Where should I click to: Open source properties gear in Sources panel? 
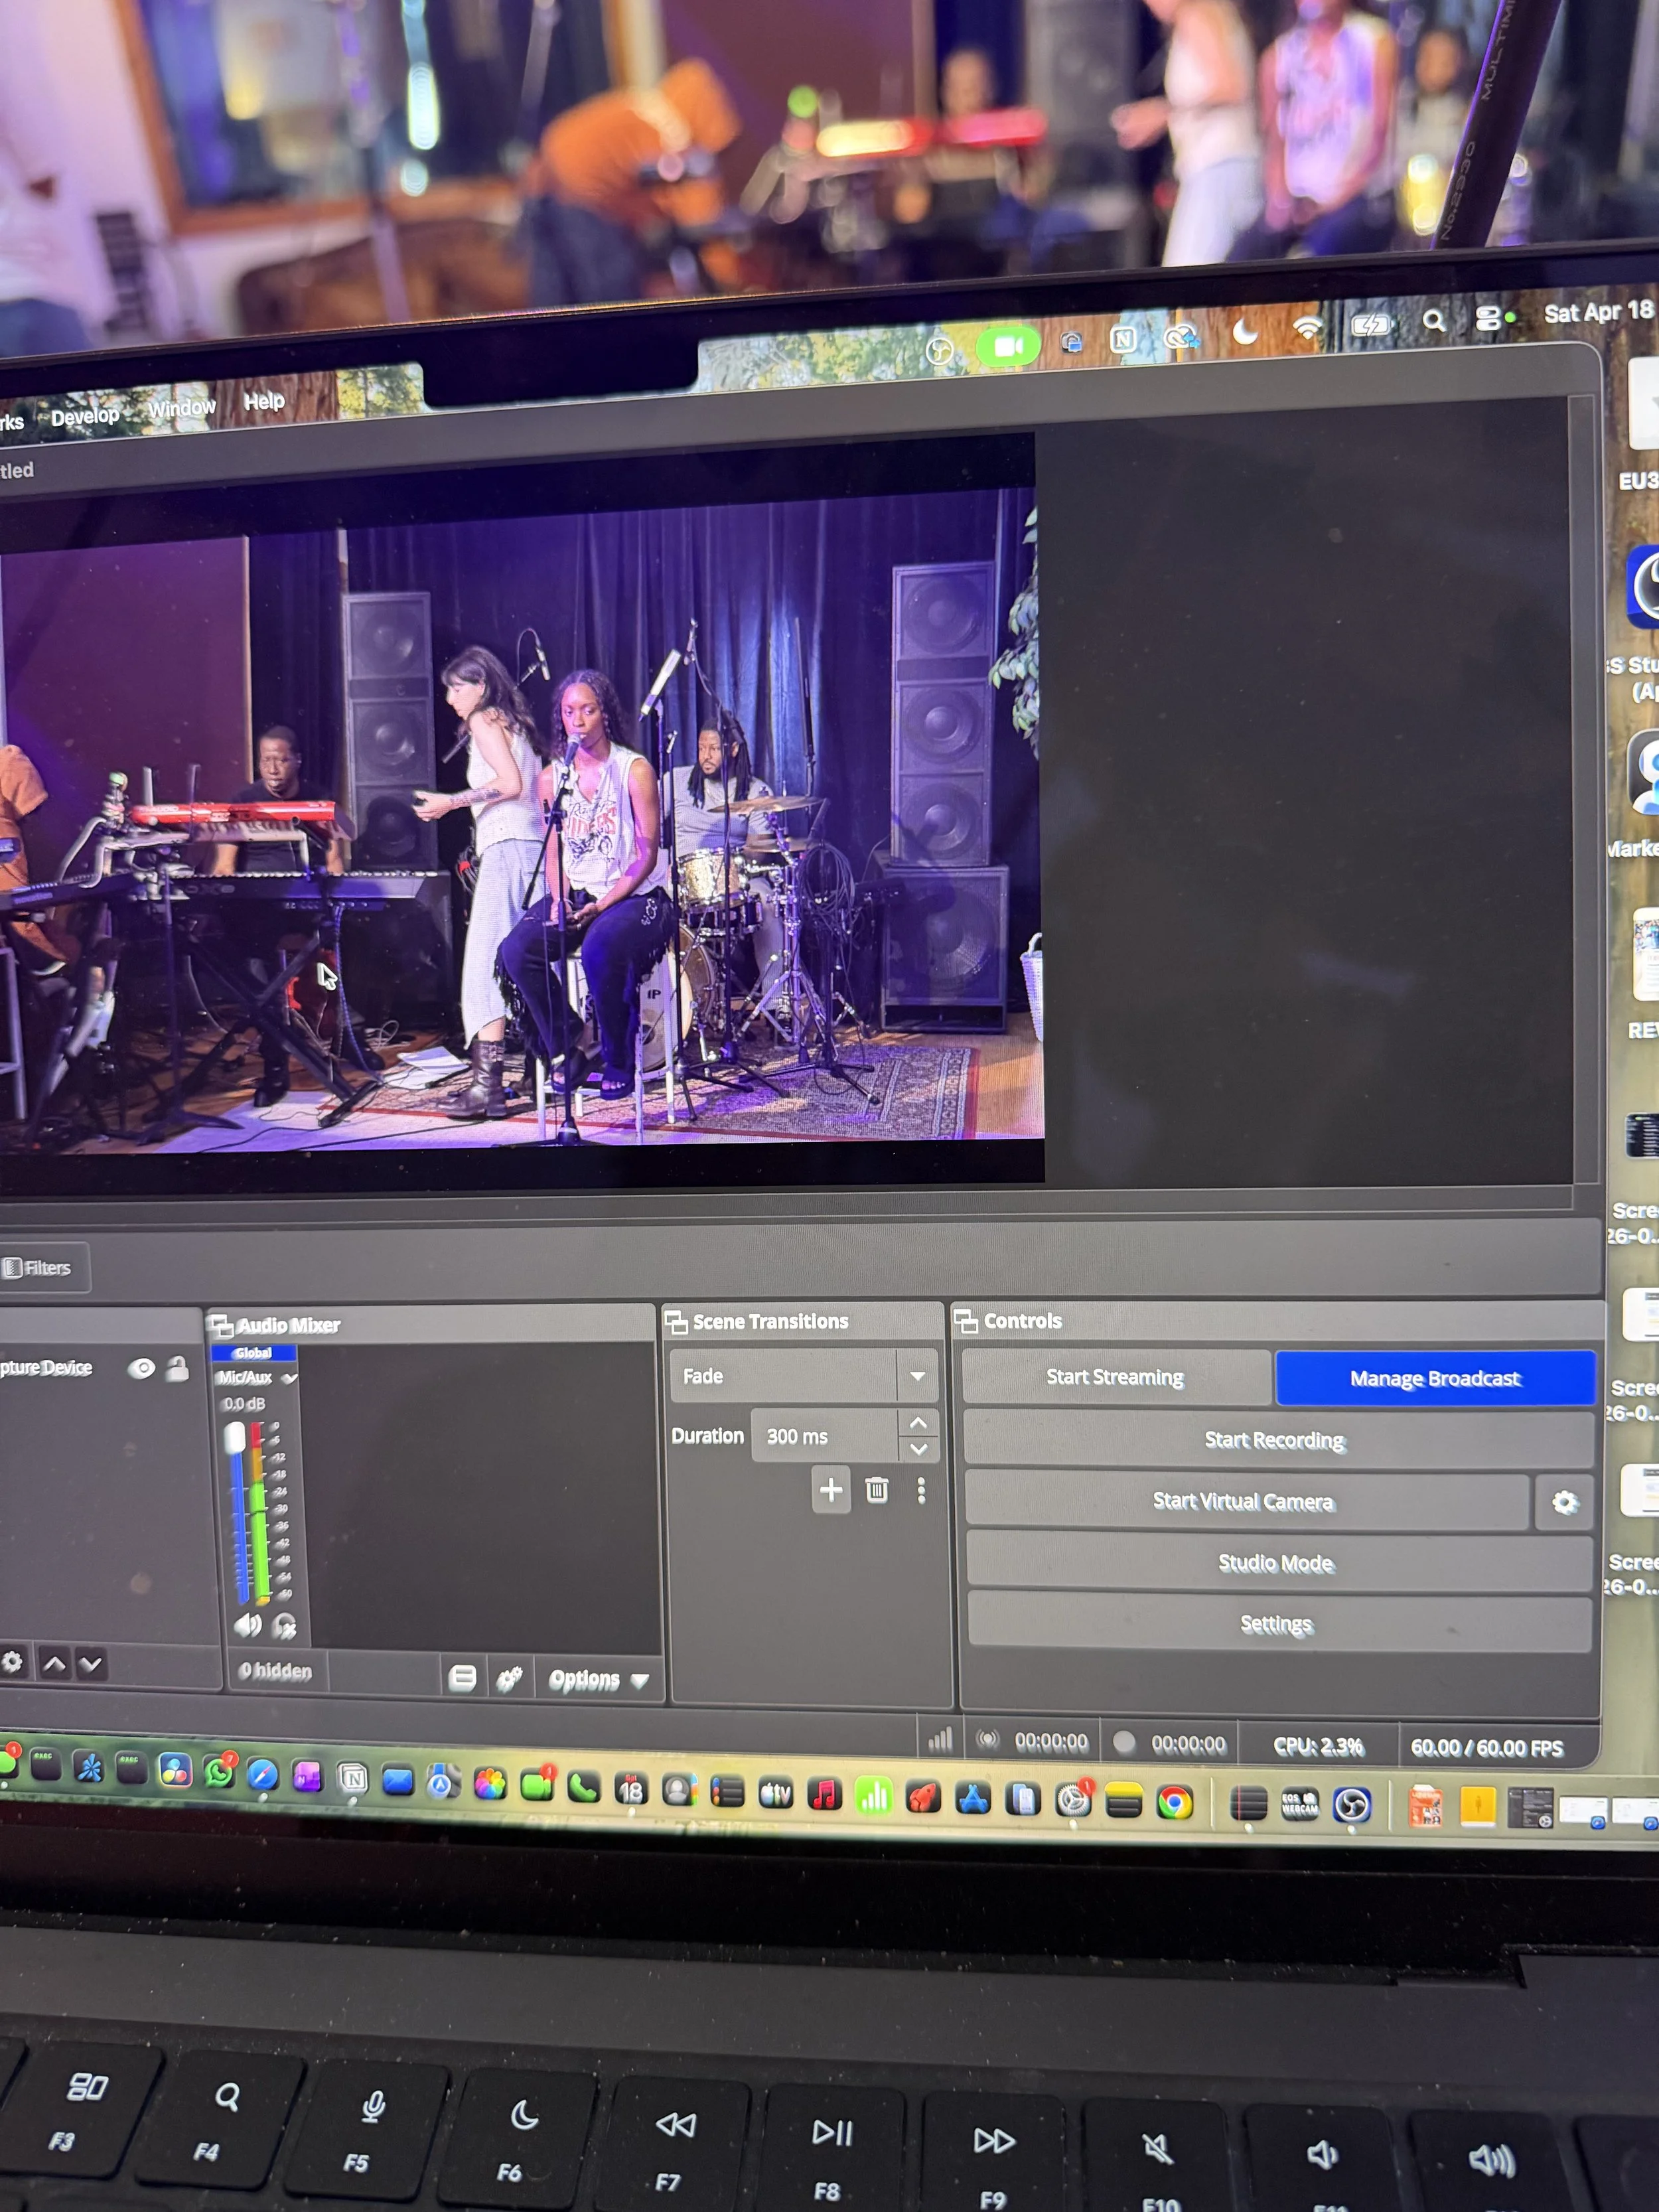12,1661
